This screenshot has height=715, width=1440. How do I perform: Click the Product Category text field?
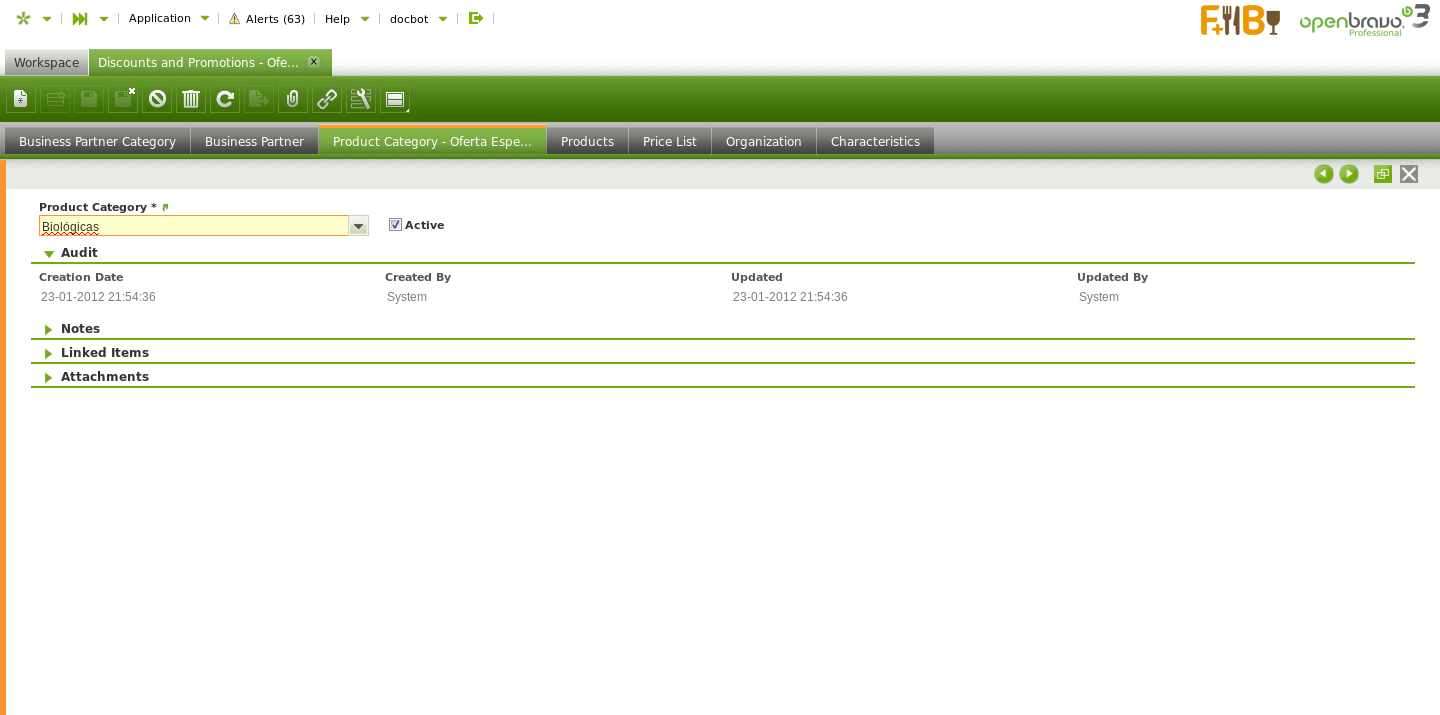pyautogui.click(x=194, y=227)
